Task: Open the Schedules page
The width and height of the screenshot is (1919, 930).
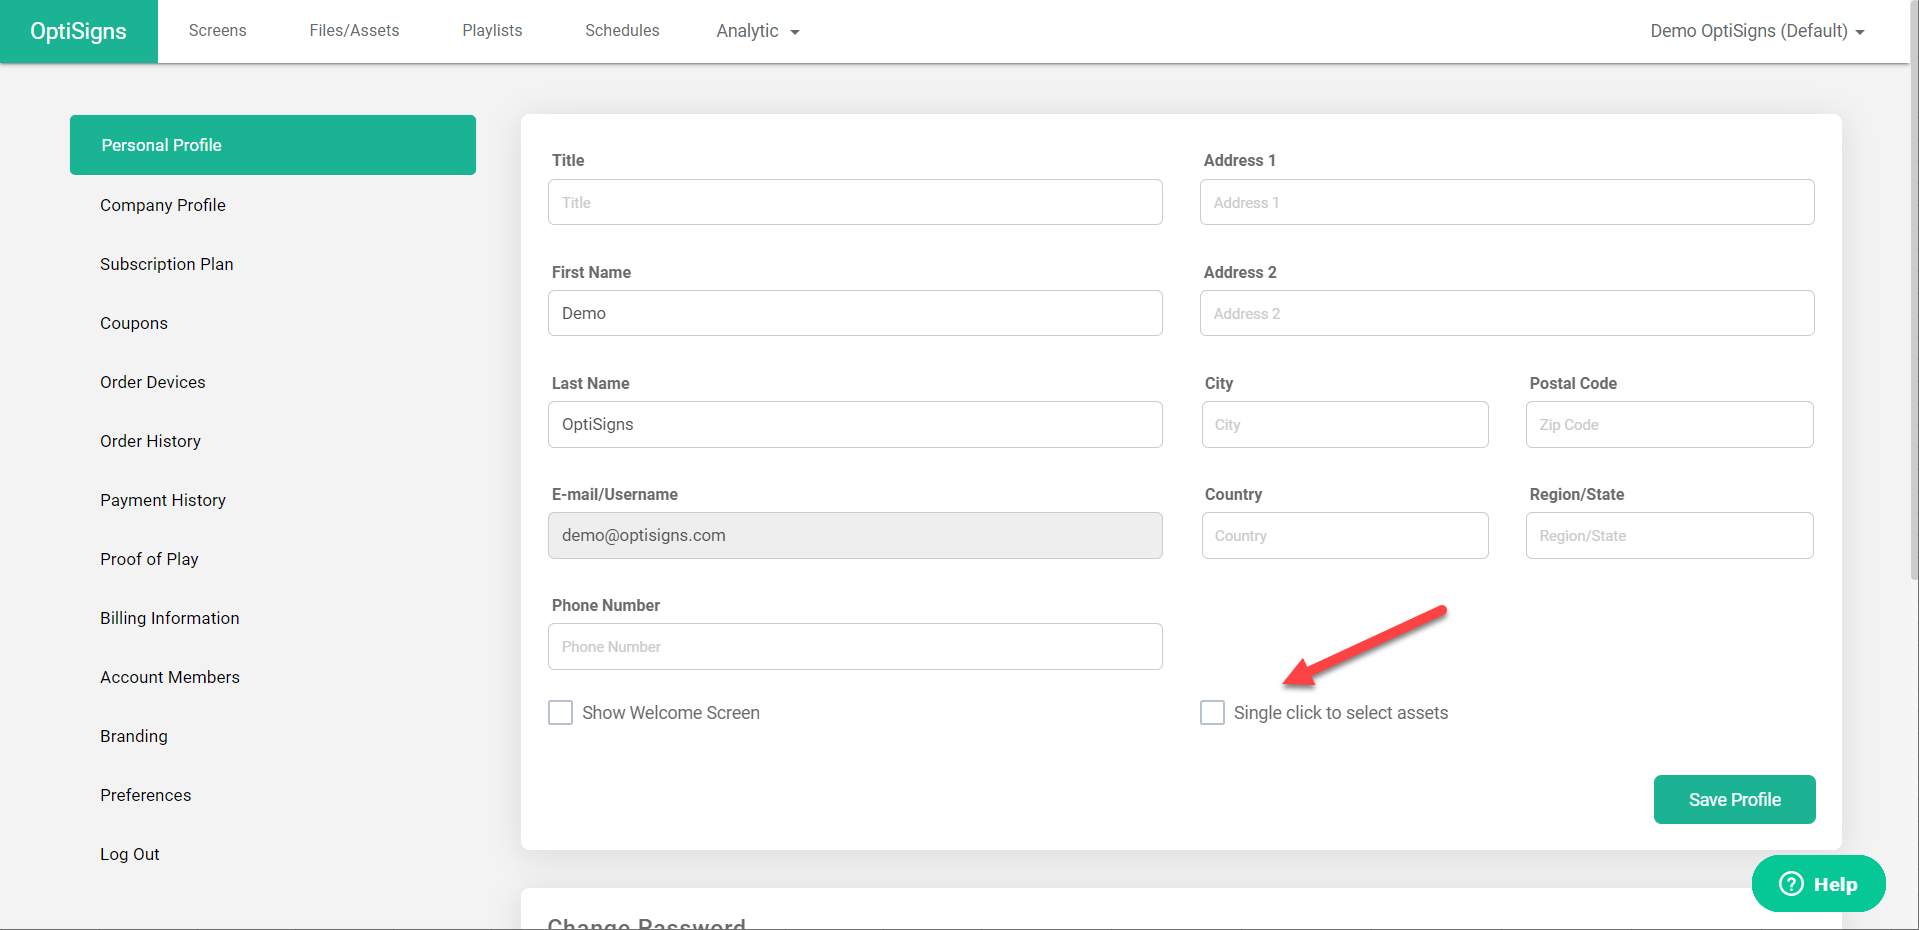Action: (x=621, y=31)
